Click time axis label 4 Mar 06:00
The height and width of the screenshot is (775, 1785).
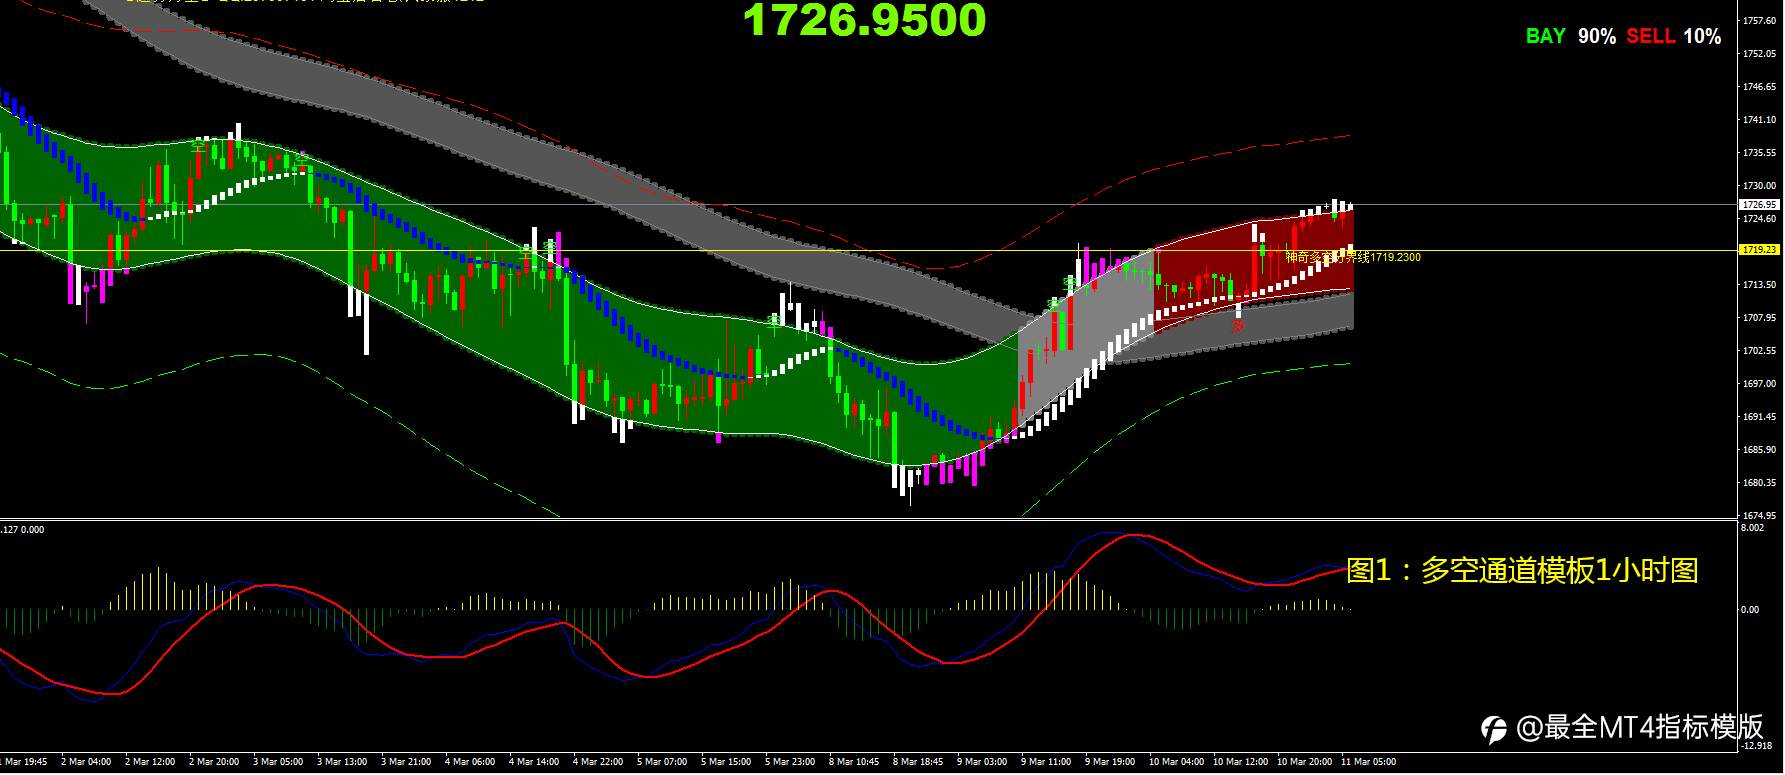(x=471, y=762)
